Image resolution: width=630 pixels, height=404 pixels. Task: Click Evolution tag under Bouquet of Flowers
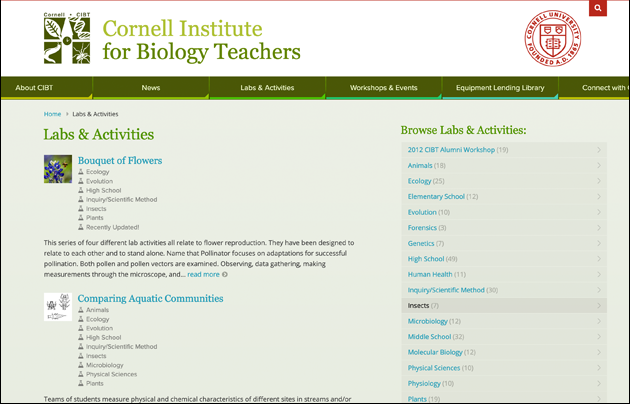[x=99, y=181]
